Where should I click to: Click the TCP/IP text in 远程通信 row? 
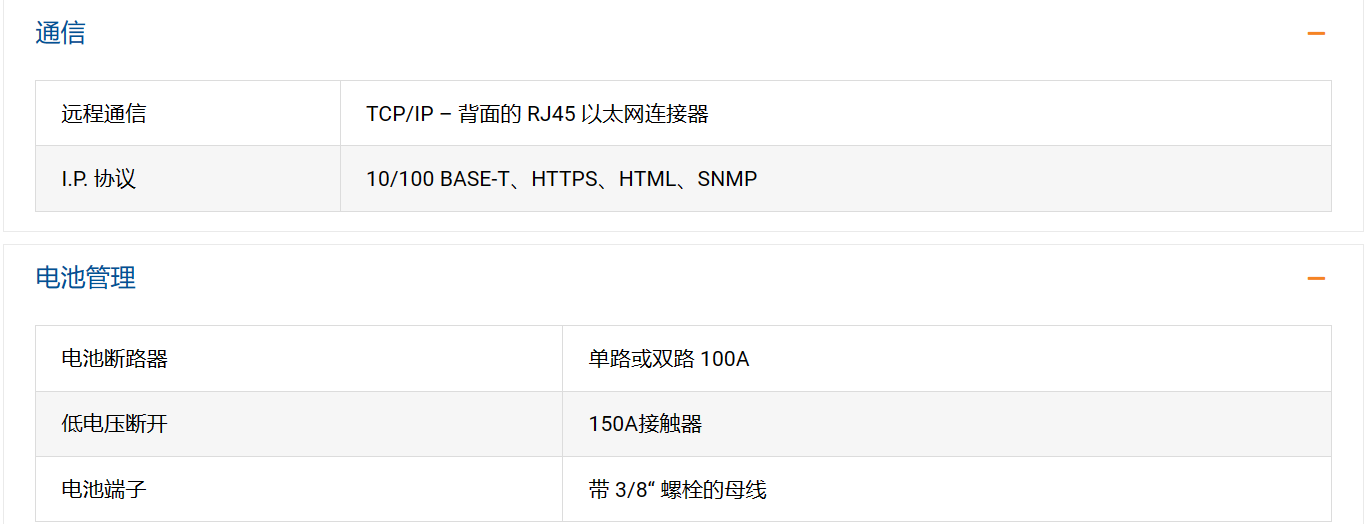[x=399, y=114]
